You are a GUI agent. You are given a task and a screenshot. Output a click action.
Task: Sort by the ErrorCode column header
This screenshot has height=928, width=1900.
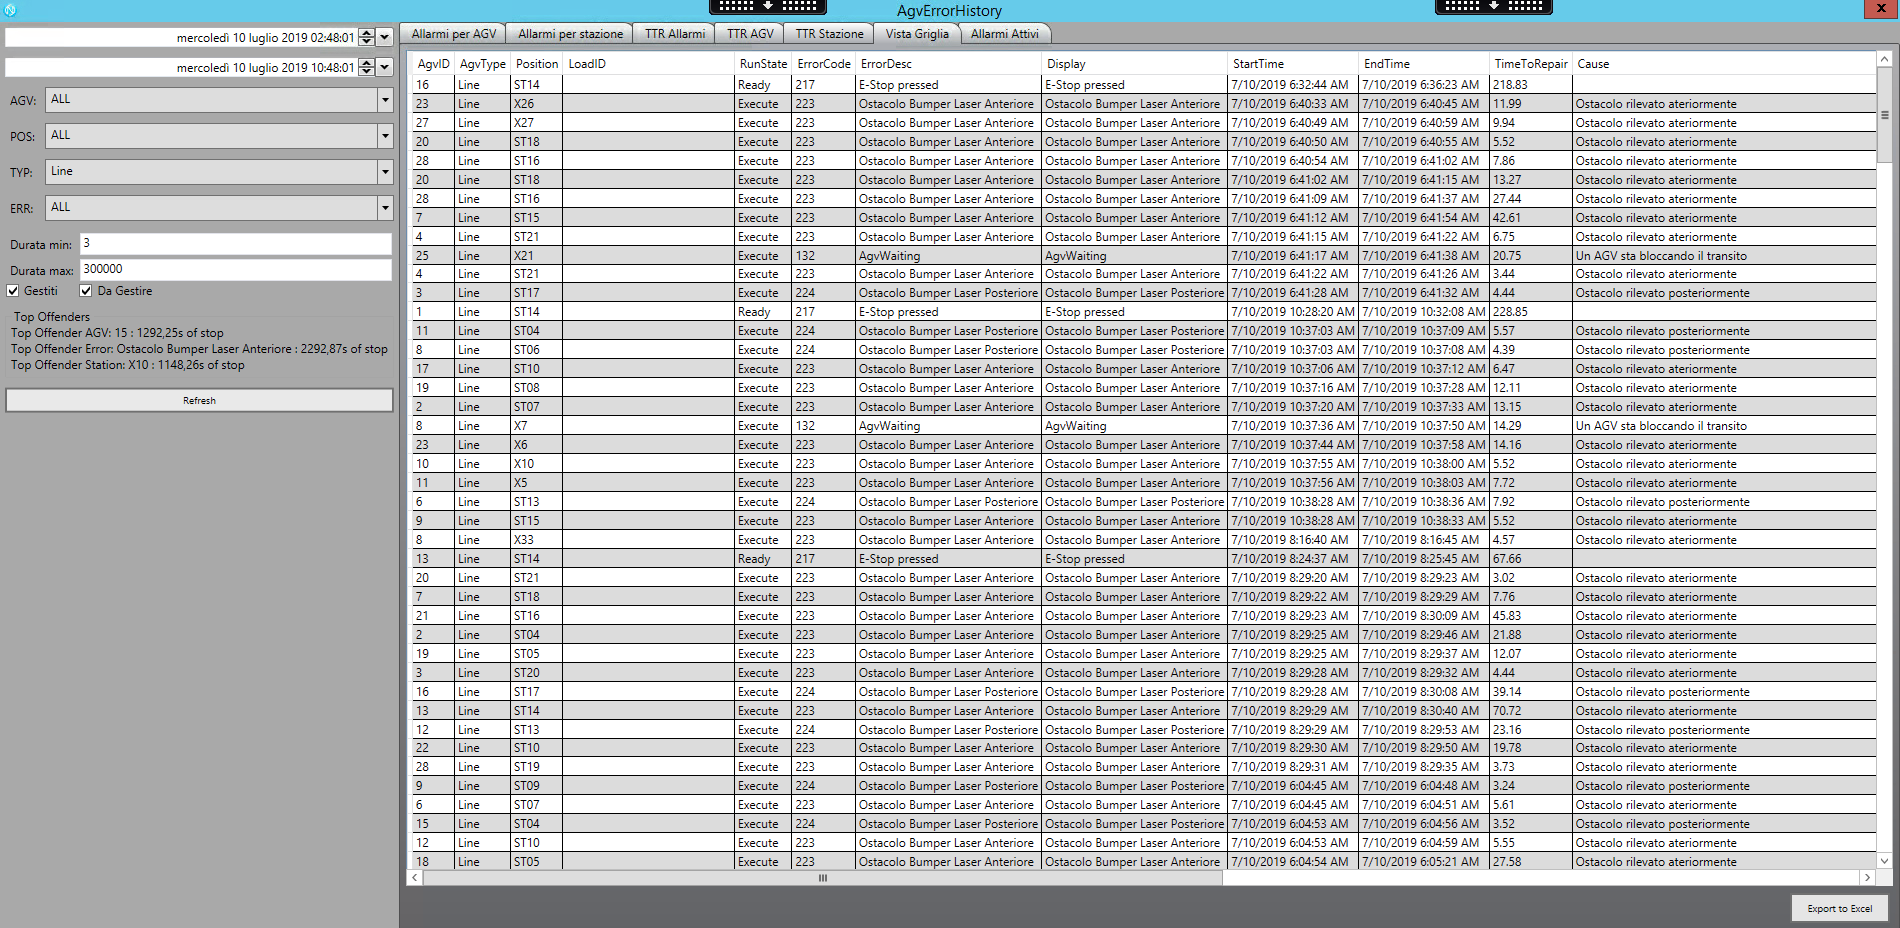[x=824, y=64]
